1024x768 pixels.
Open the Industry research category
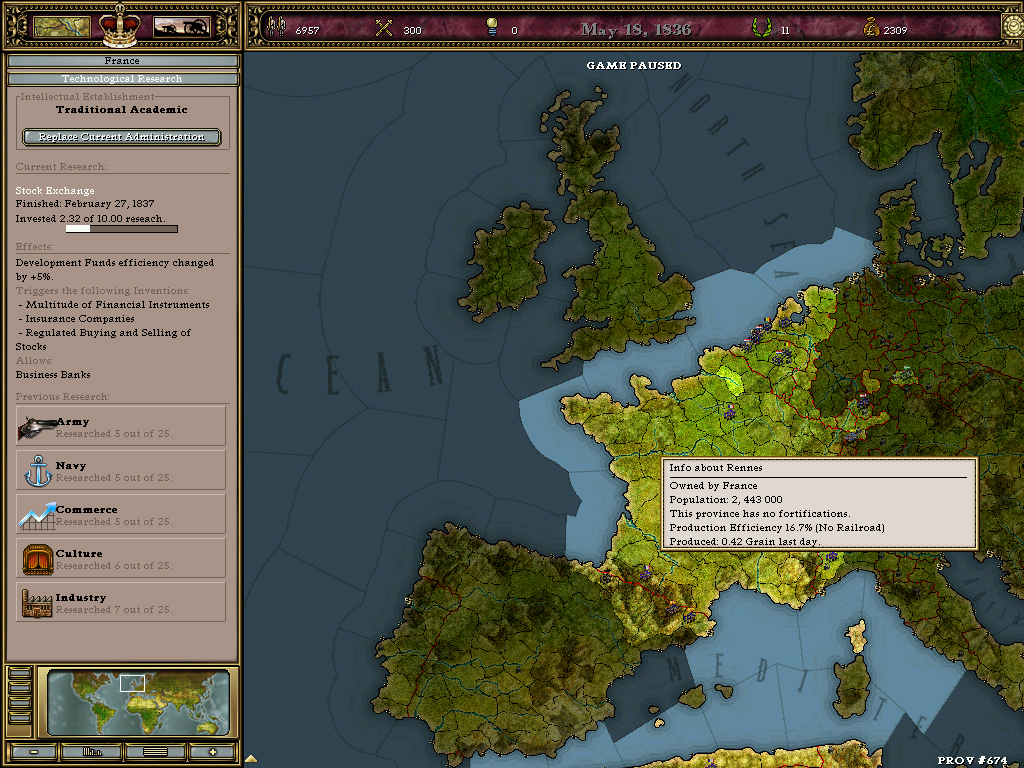click(121, 603)
